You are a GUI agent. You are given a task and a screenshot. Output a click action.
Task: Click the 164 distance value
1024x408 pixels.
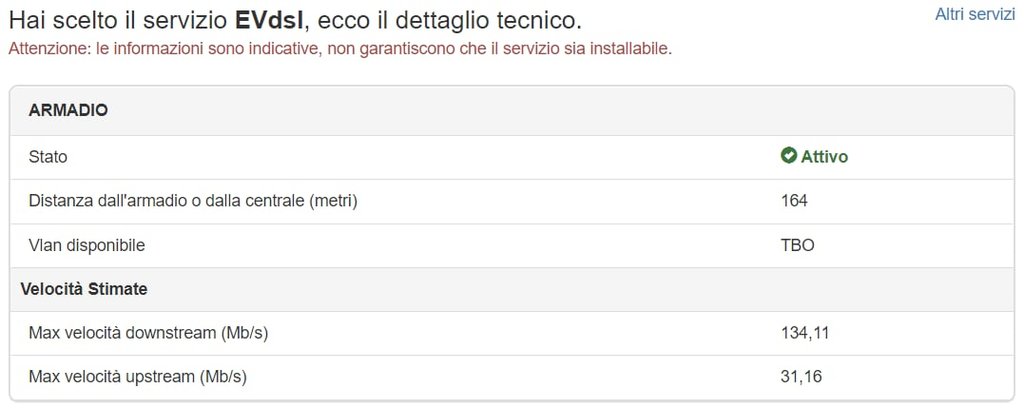[794, 201]
